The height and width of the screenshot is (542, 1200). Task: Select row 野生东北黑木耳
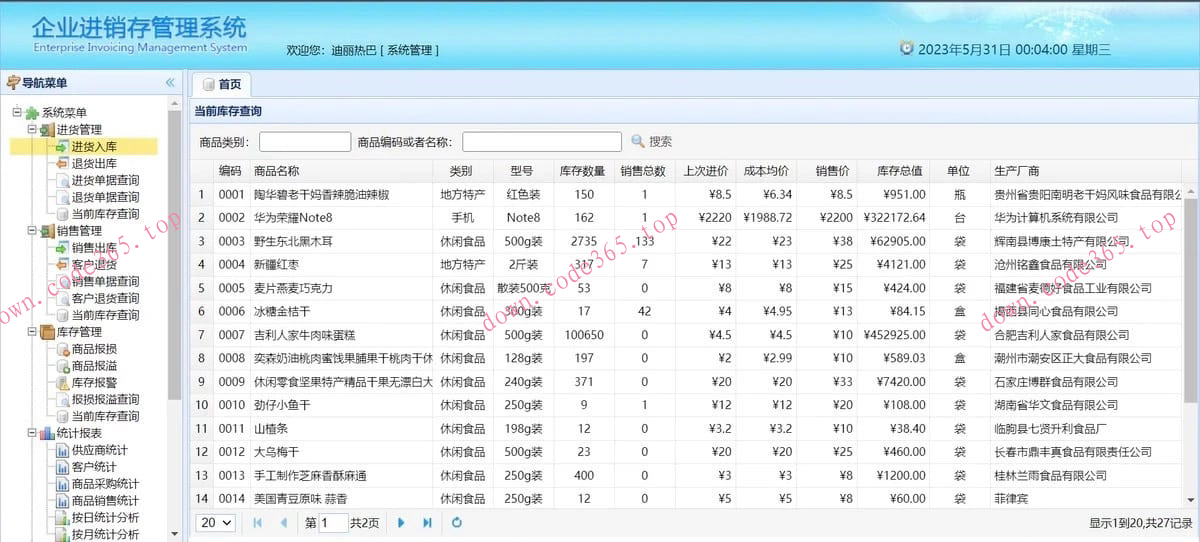(685, 241)
